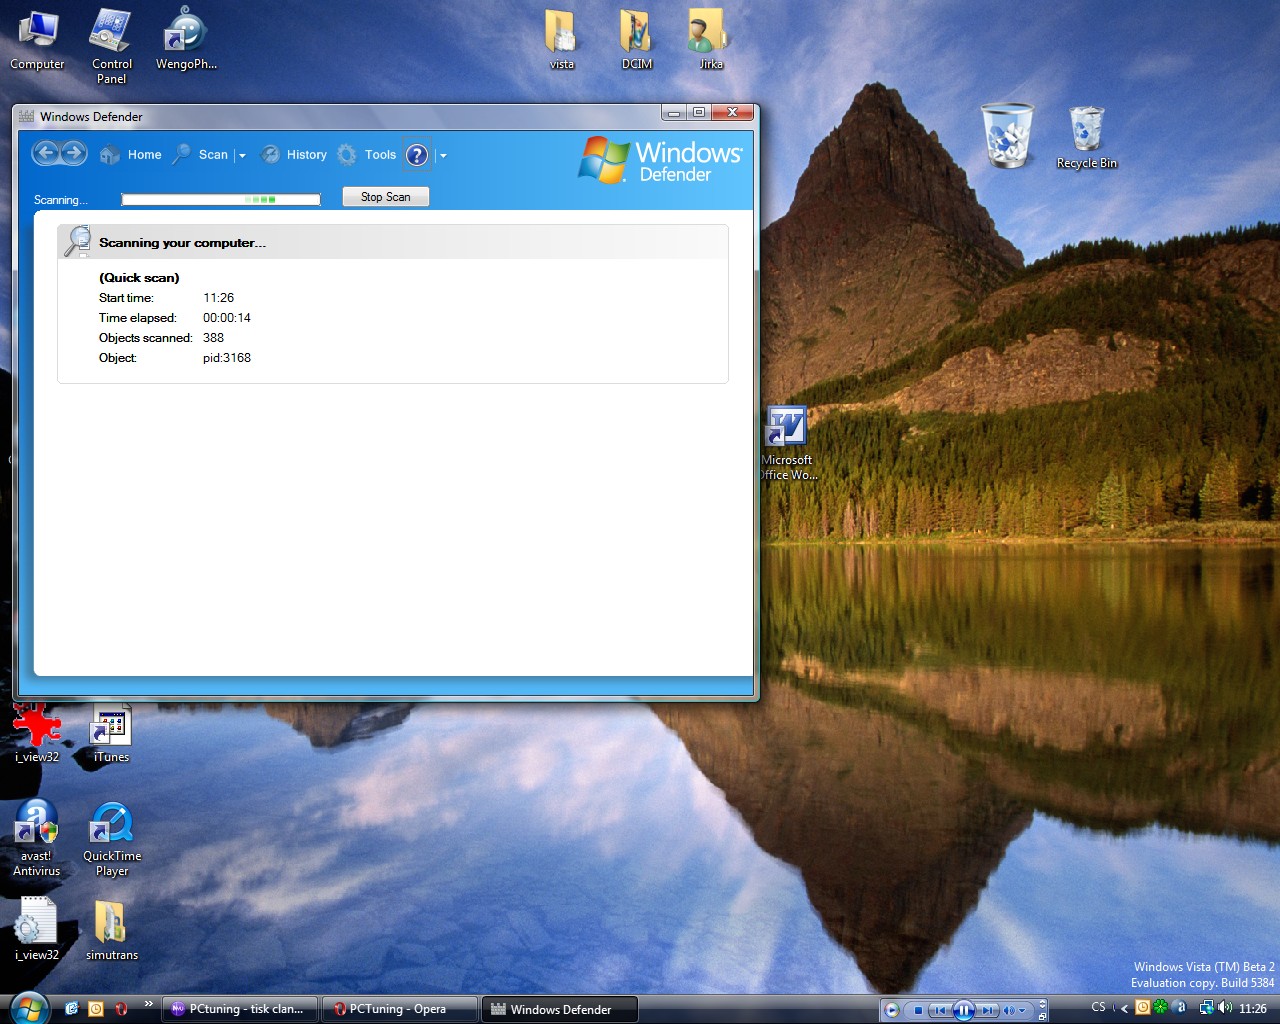Click the 11:26 taskbar clock

(1253, 1009)
